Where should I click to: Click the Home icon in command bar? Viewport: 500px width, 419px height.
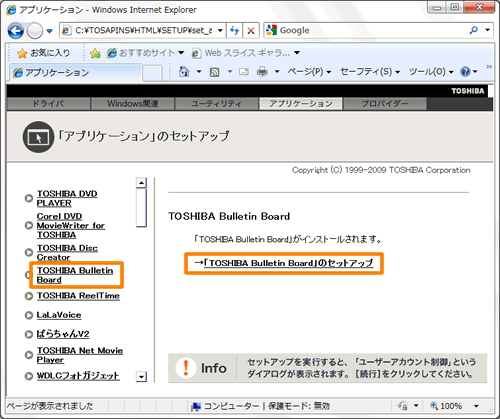(x=184, y=71)
